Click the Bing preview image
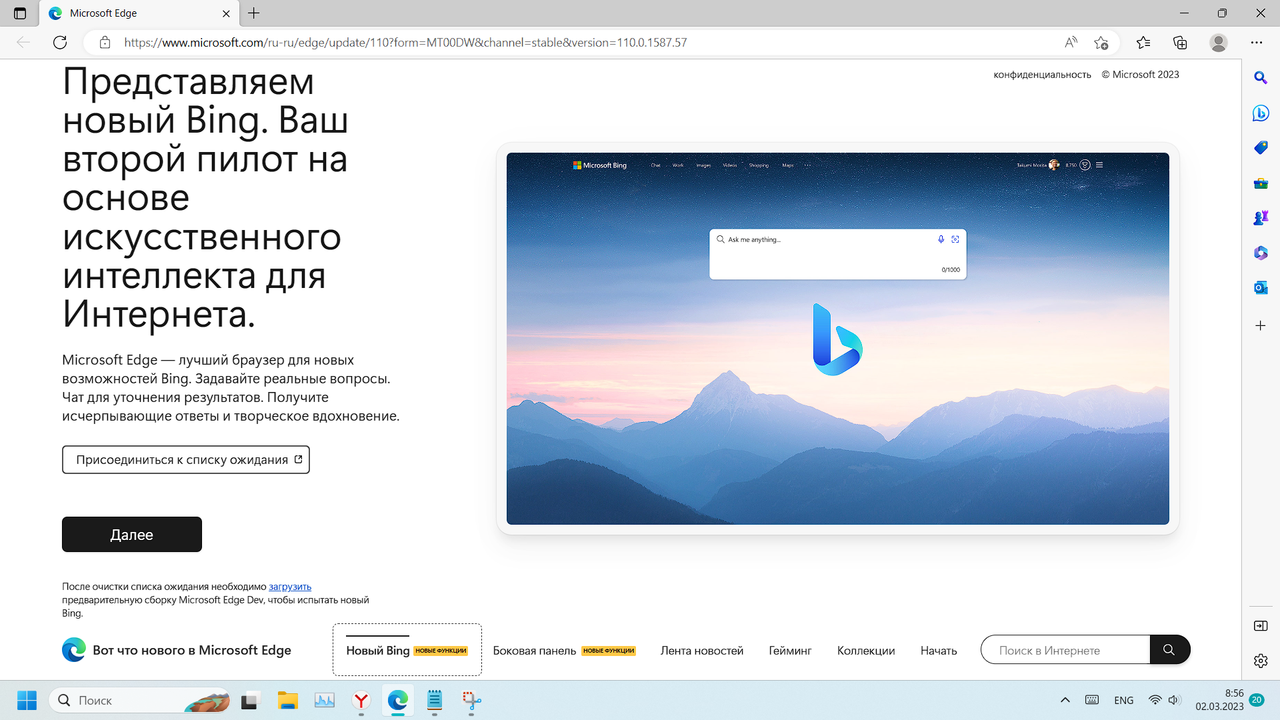Image resolution: width=1280 pixels, height=720 pixels. coord(838,338)
